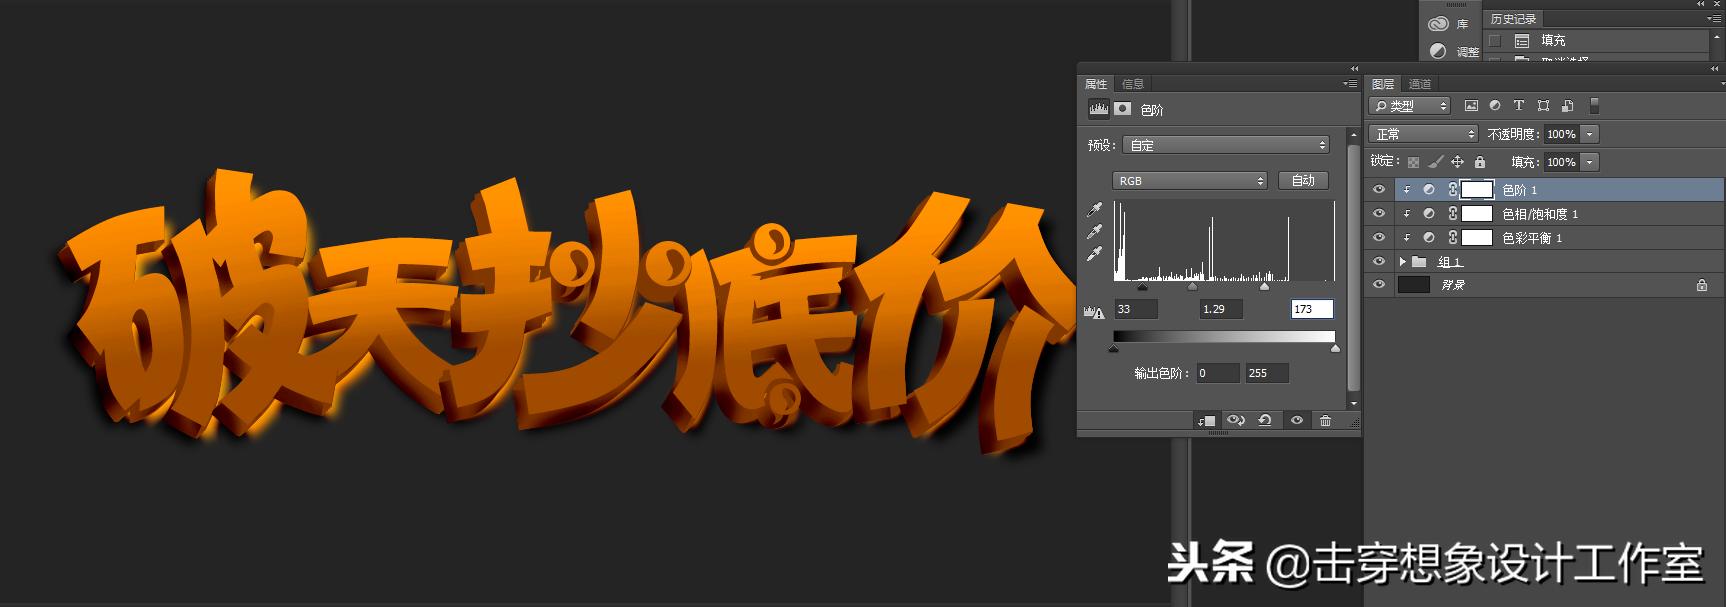
Task: Toggle the 填充 history state checkbox
Action: [1495, 41]
